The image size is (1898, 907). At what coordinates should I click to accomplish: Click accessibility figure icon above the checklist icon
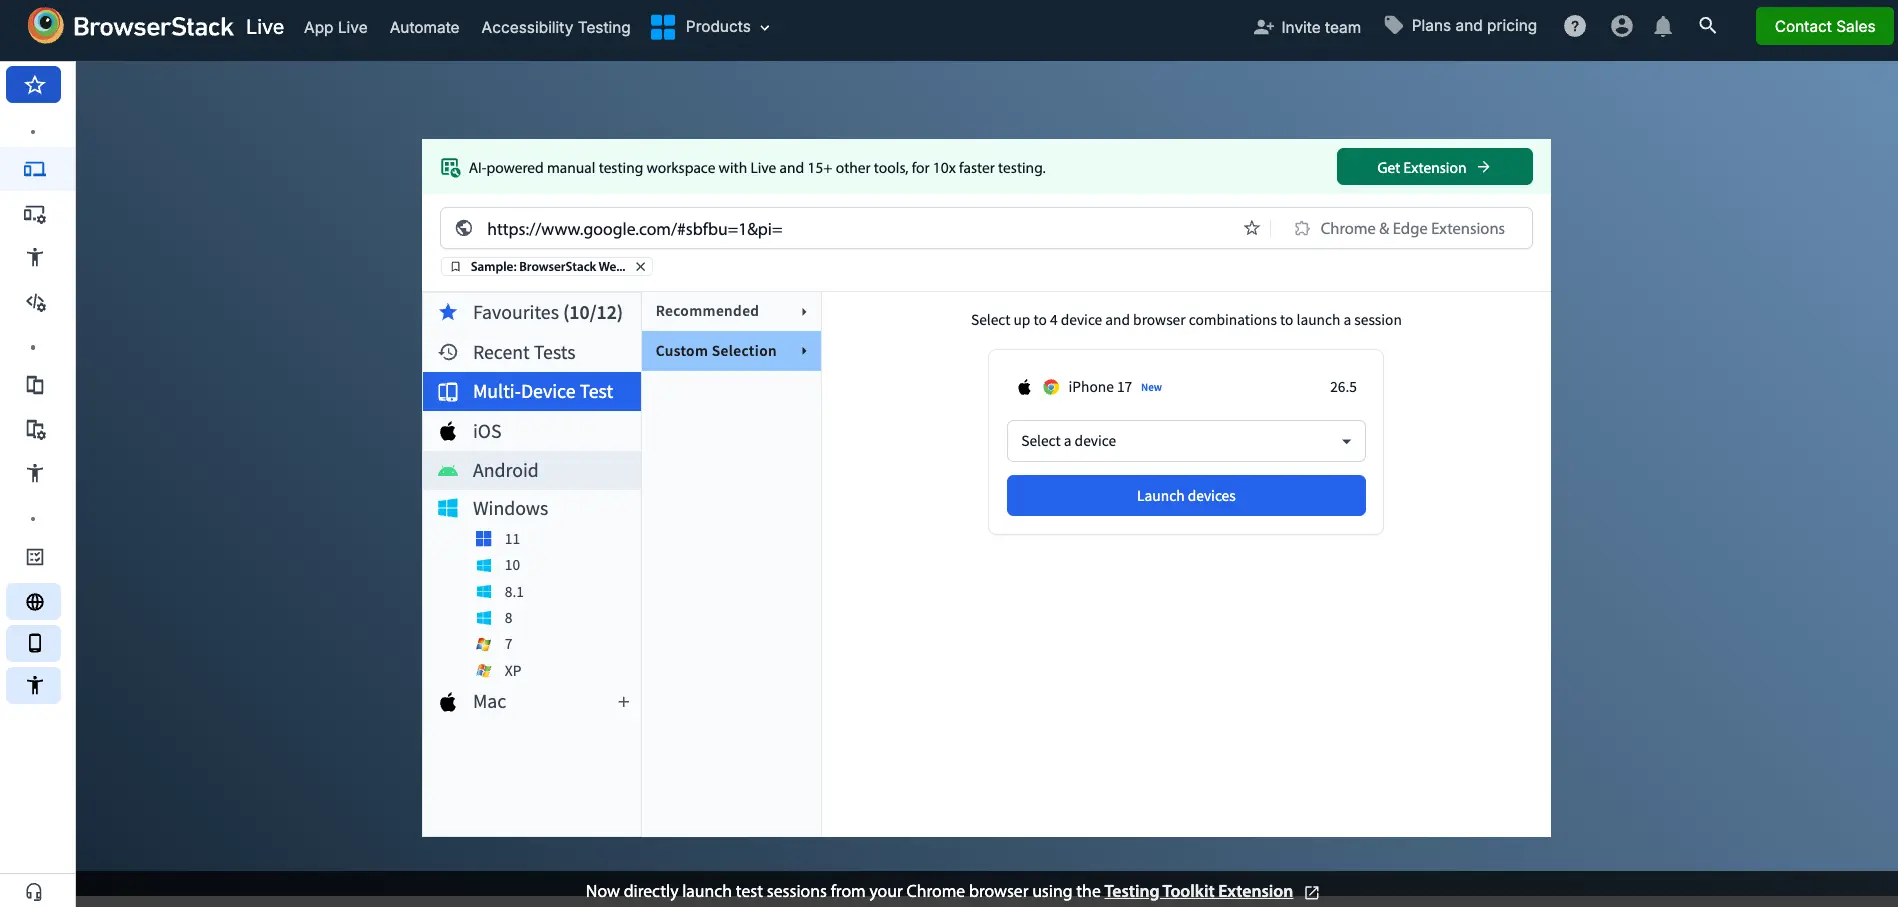point(35,473)
